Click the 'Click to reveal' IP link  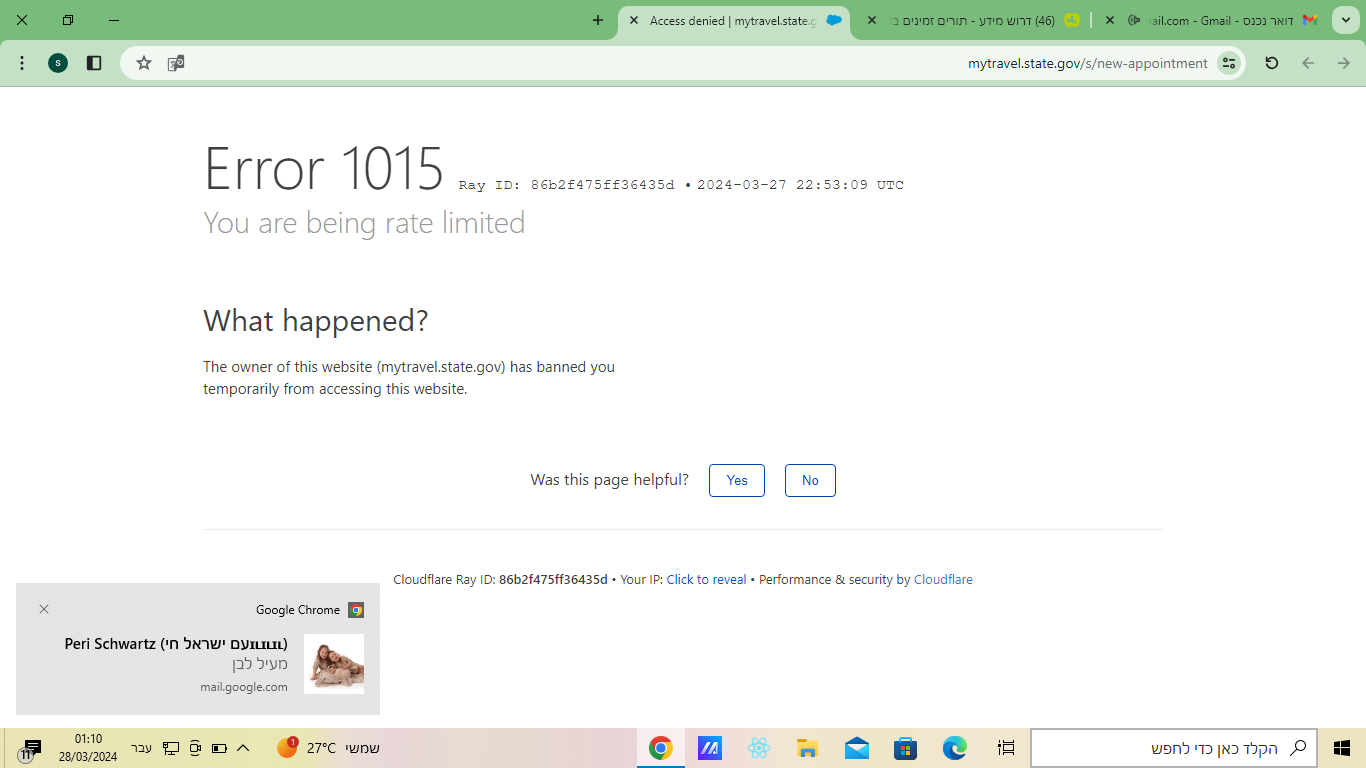pyautogui.click(x=707, y=579)
